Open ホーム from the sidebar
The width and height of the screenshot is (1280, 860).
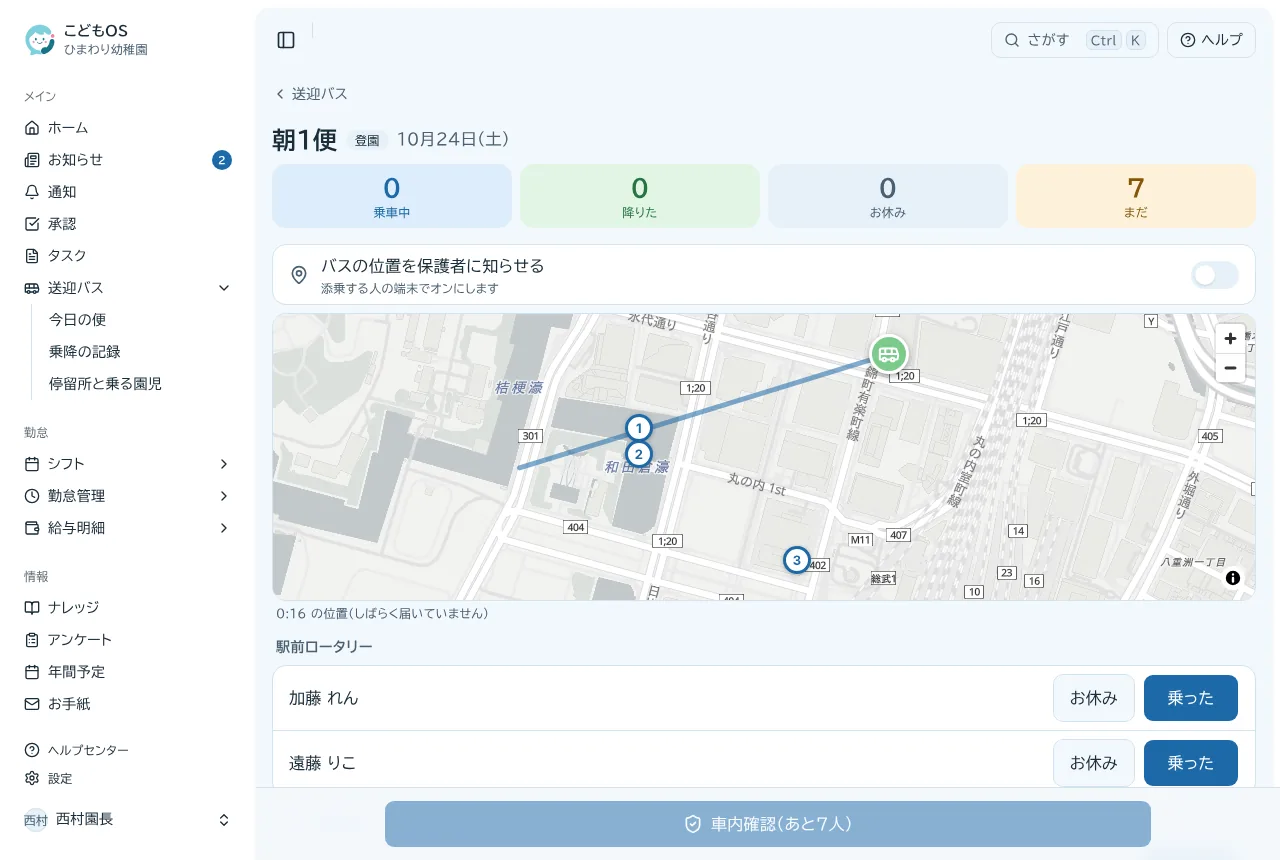tap(128, 128)
